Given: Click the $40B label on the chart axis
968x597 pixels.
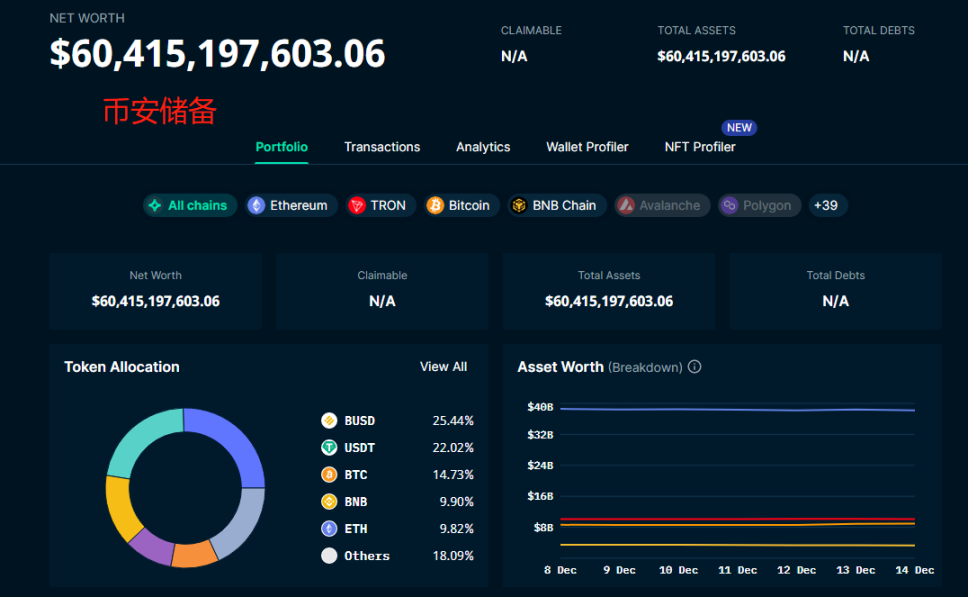Looking at the screenshot, I should 540,407.
